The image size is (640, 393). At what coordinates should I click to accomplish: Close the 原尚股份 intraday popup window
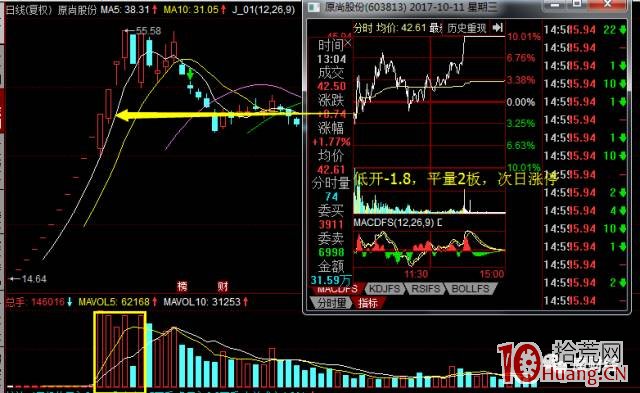coord(607,5)
